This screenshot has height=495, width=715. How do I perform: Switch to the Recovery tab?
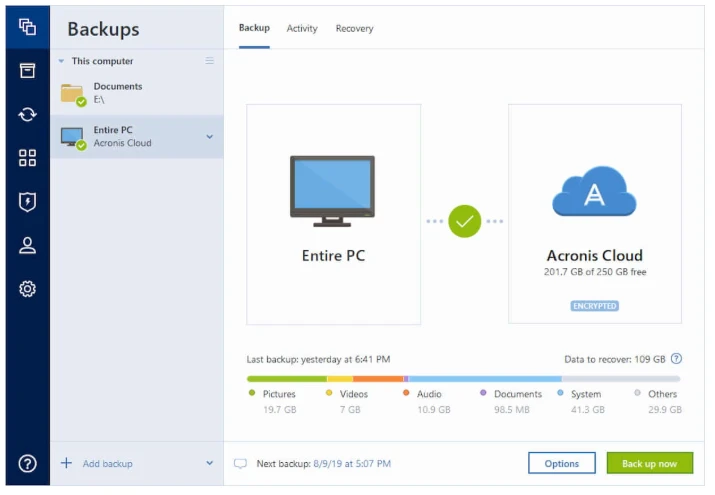point(354,28)
